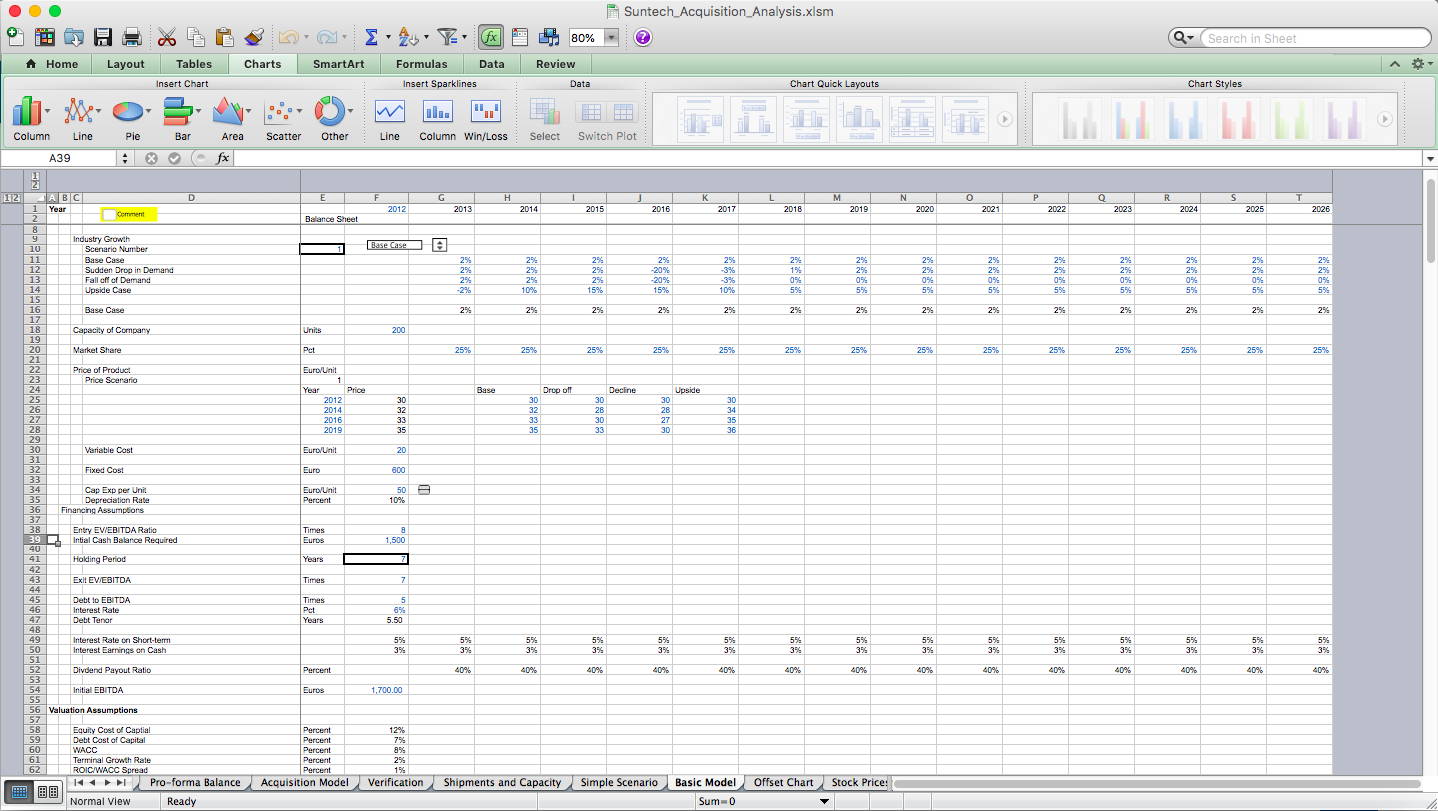Screen dimensions: 1438x811
Task: Open the Sum=0 status bar dropdown
Action: [825, 800]
